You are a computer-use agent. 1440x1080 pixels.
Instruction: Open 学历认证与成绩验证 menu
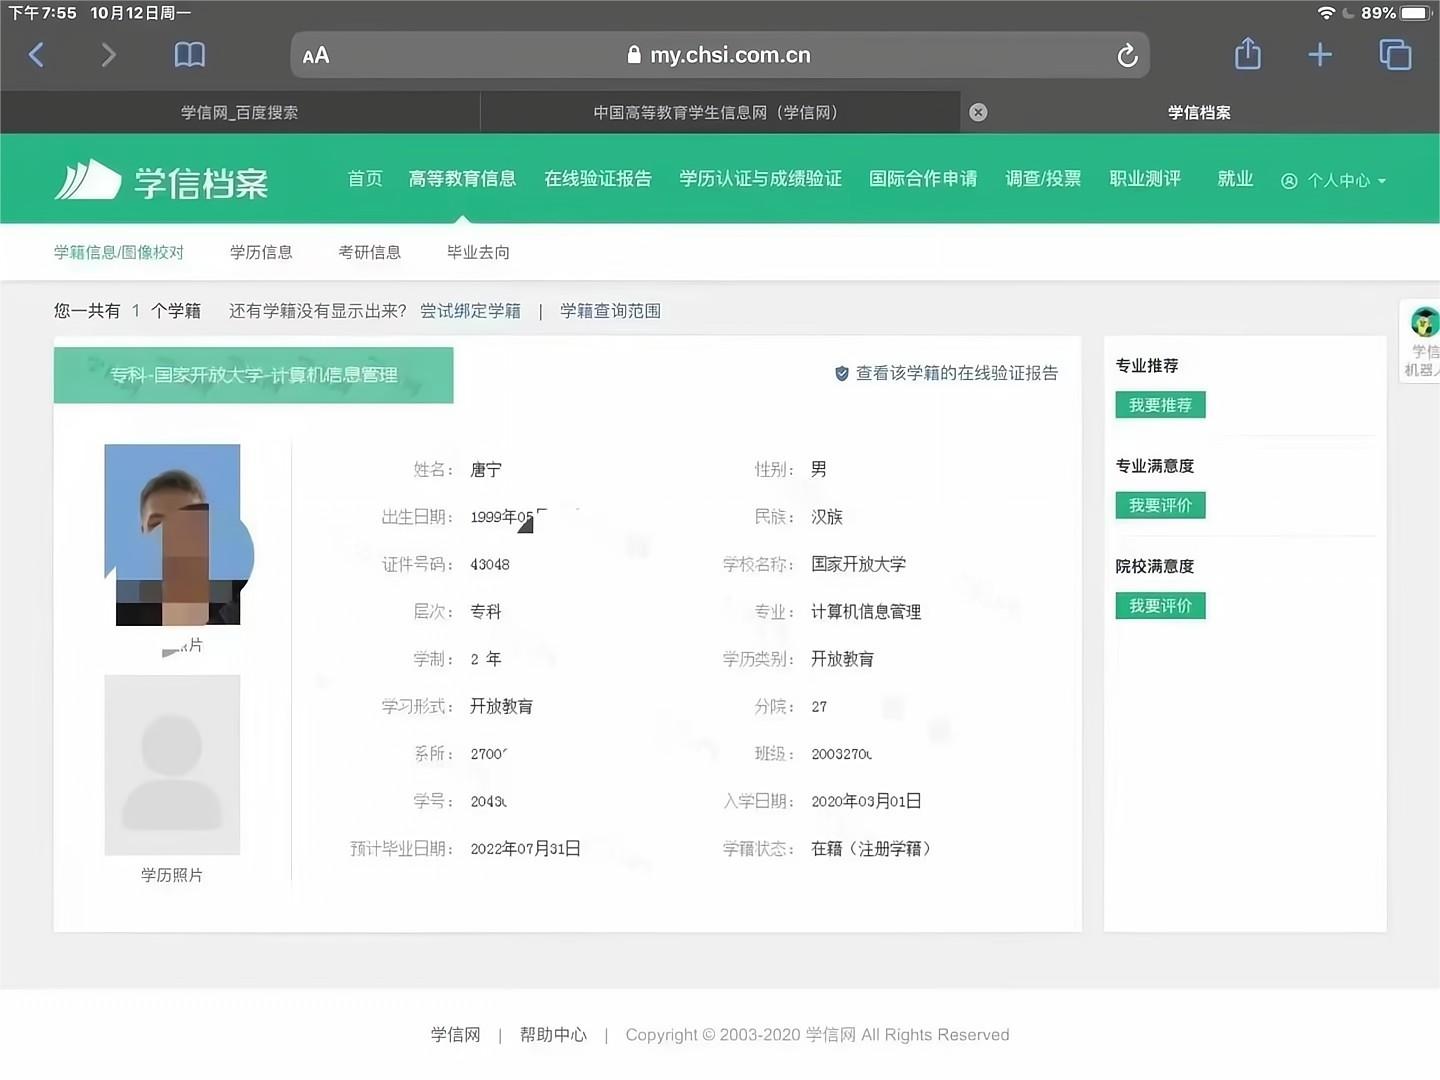[760, 179]
